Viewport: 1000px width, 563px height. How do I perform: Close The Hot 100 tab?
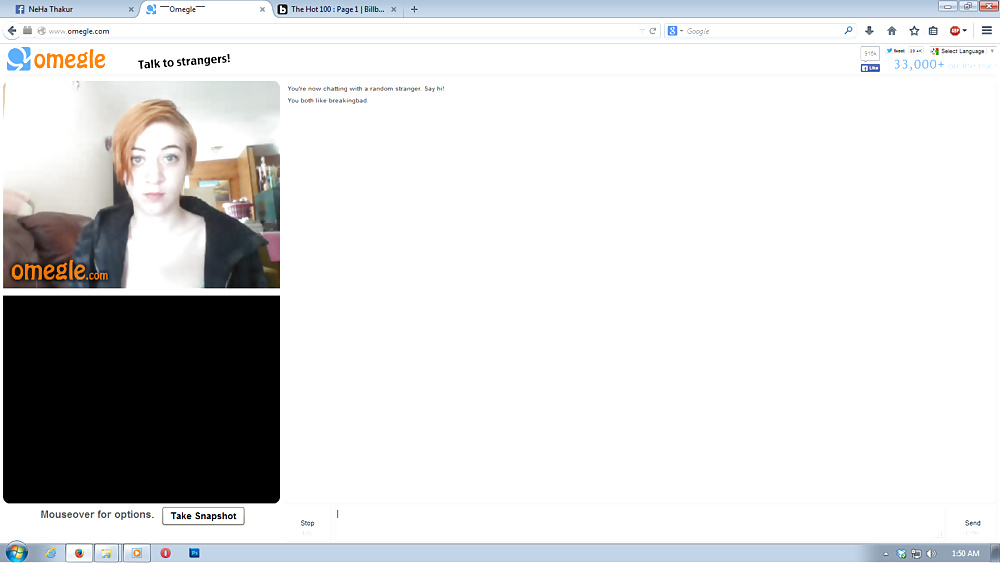click(393, 10)
